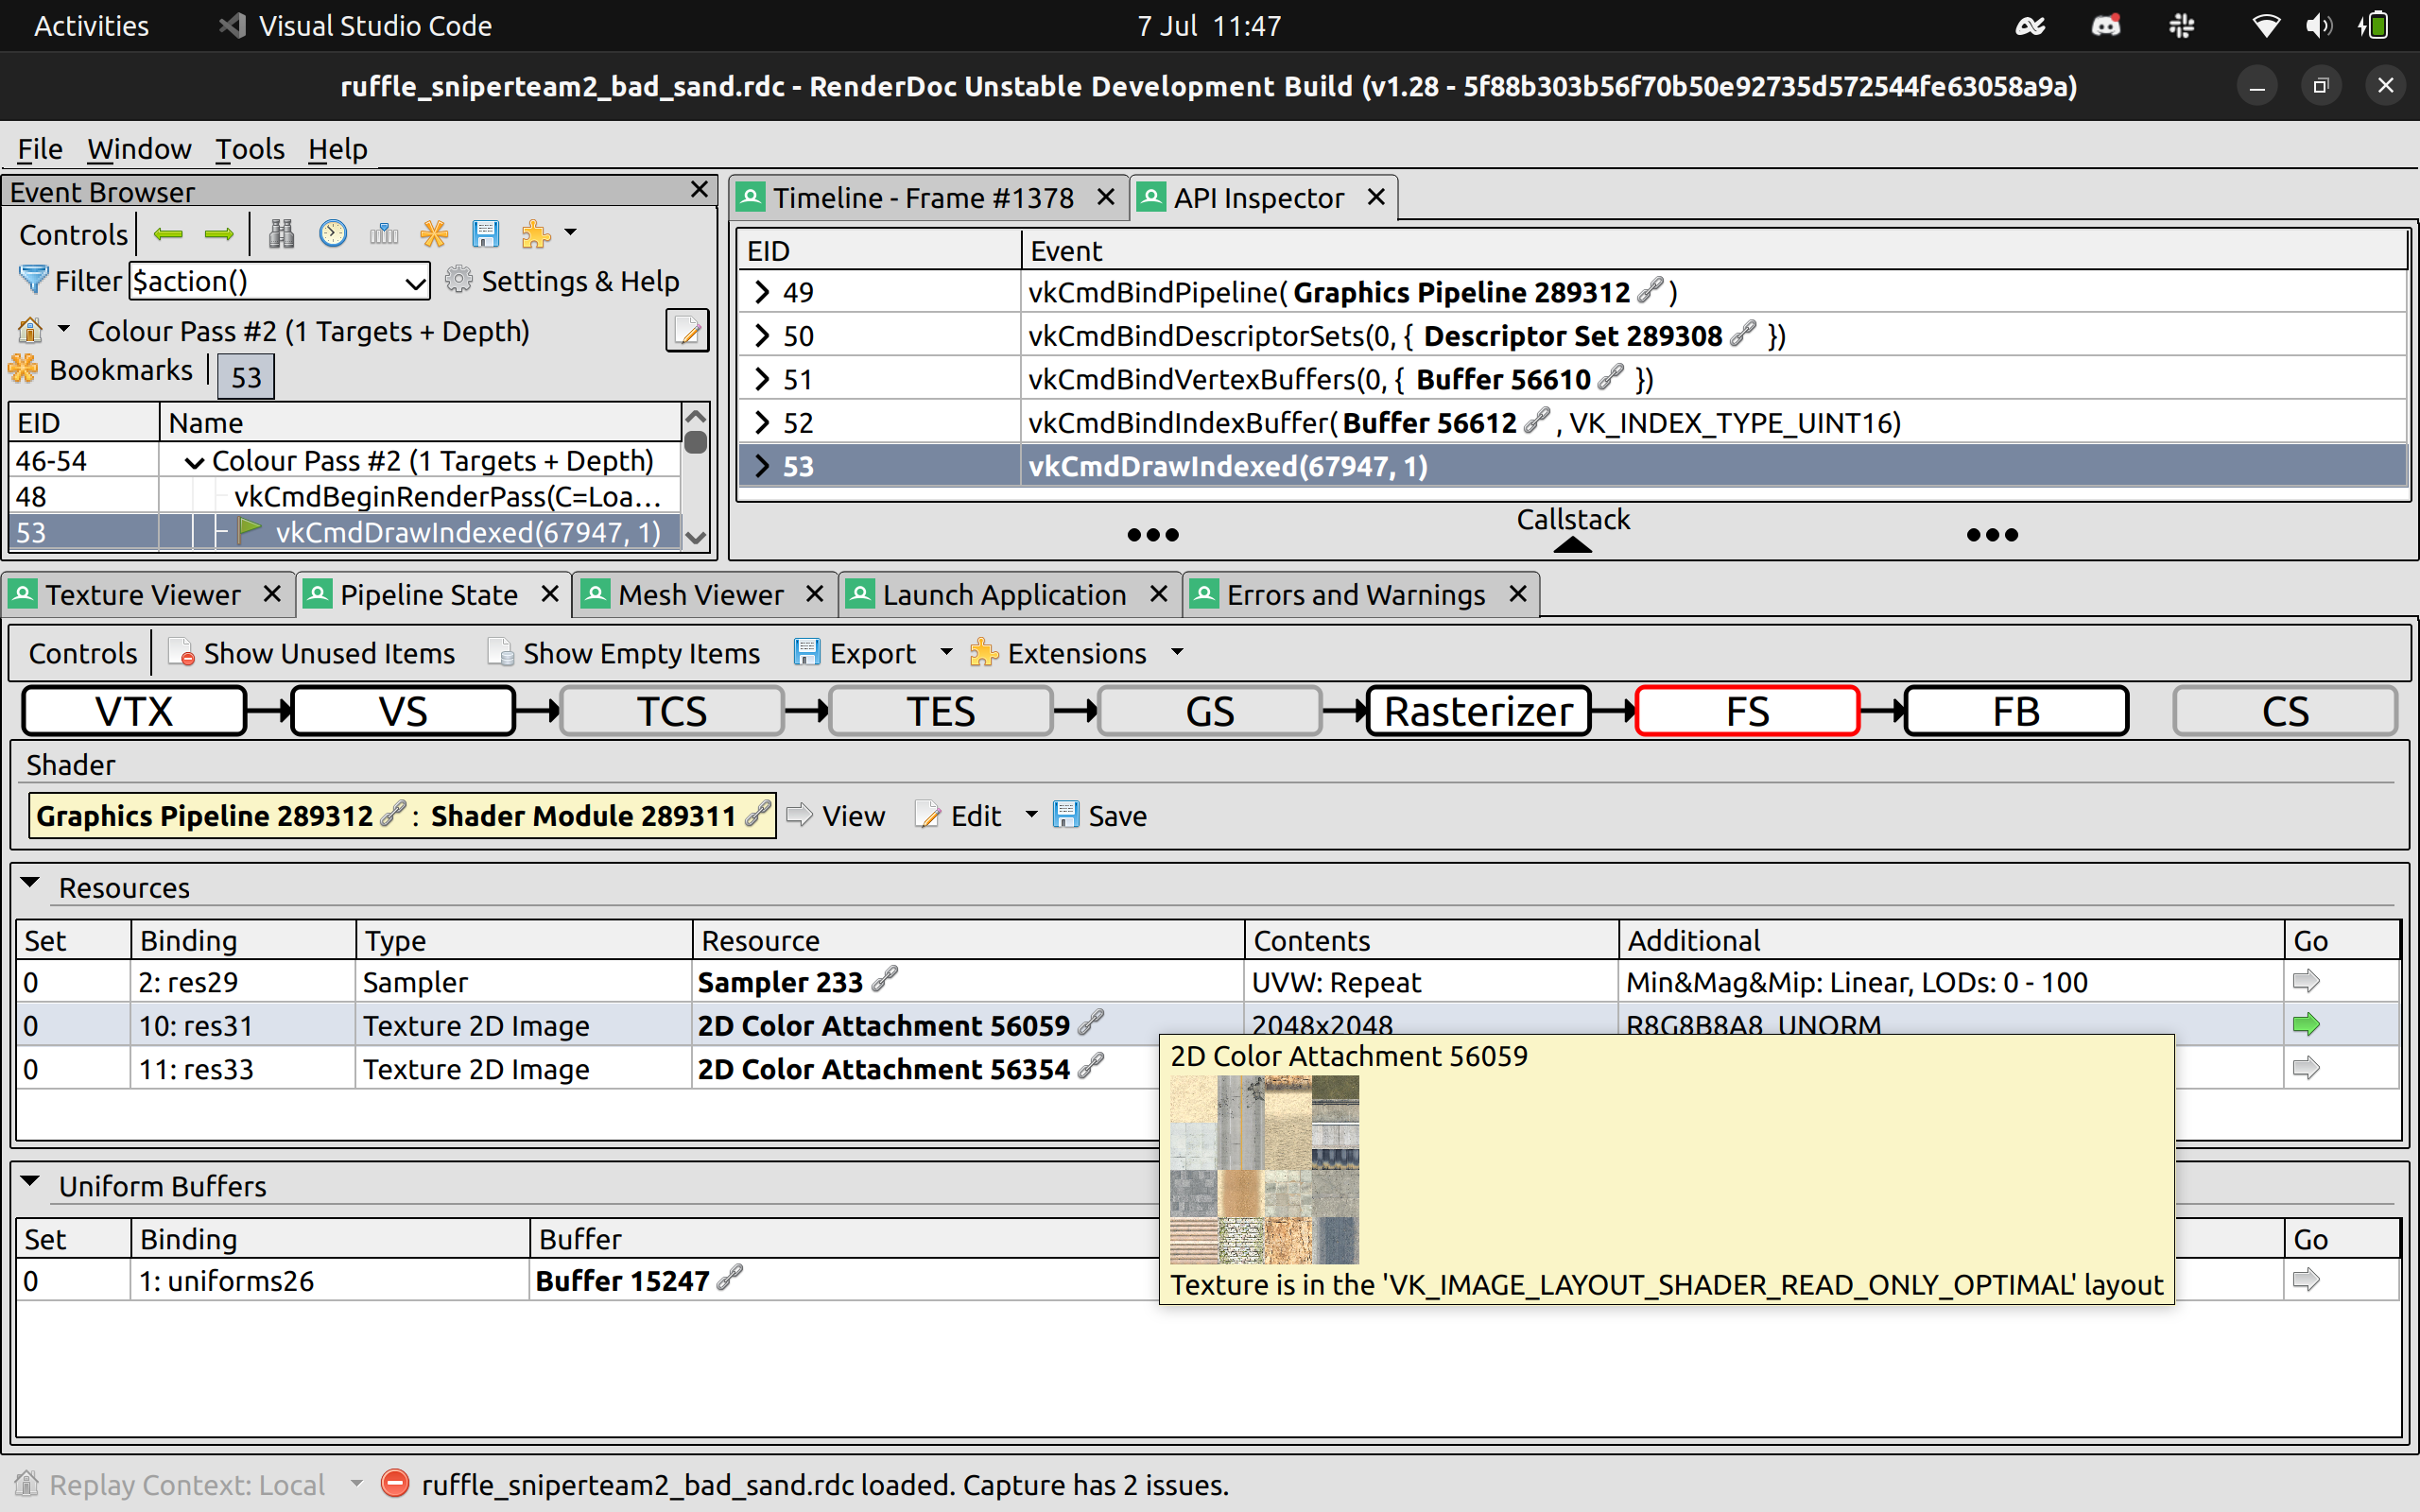Switch to the Mesh Viewer tab

click(x=700, y=594)
